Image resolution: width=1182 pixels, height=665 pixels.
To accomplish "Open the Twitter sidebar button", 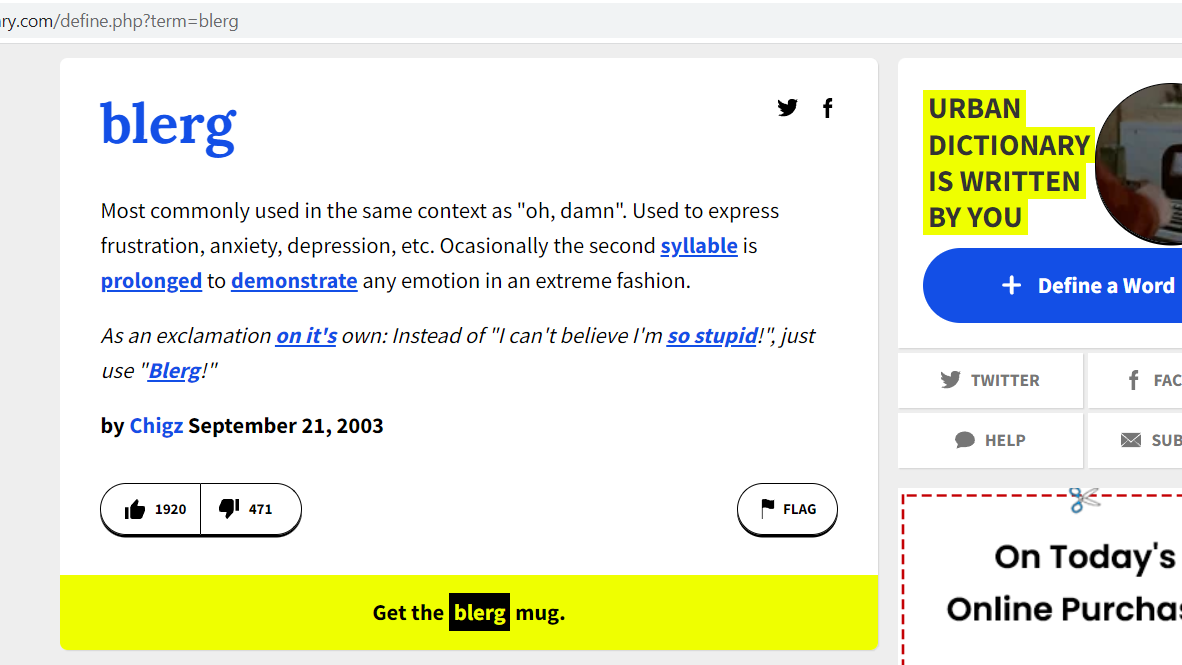I will click(x=990, y=380).
